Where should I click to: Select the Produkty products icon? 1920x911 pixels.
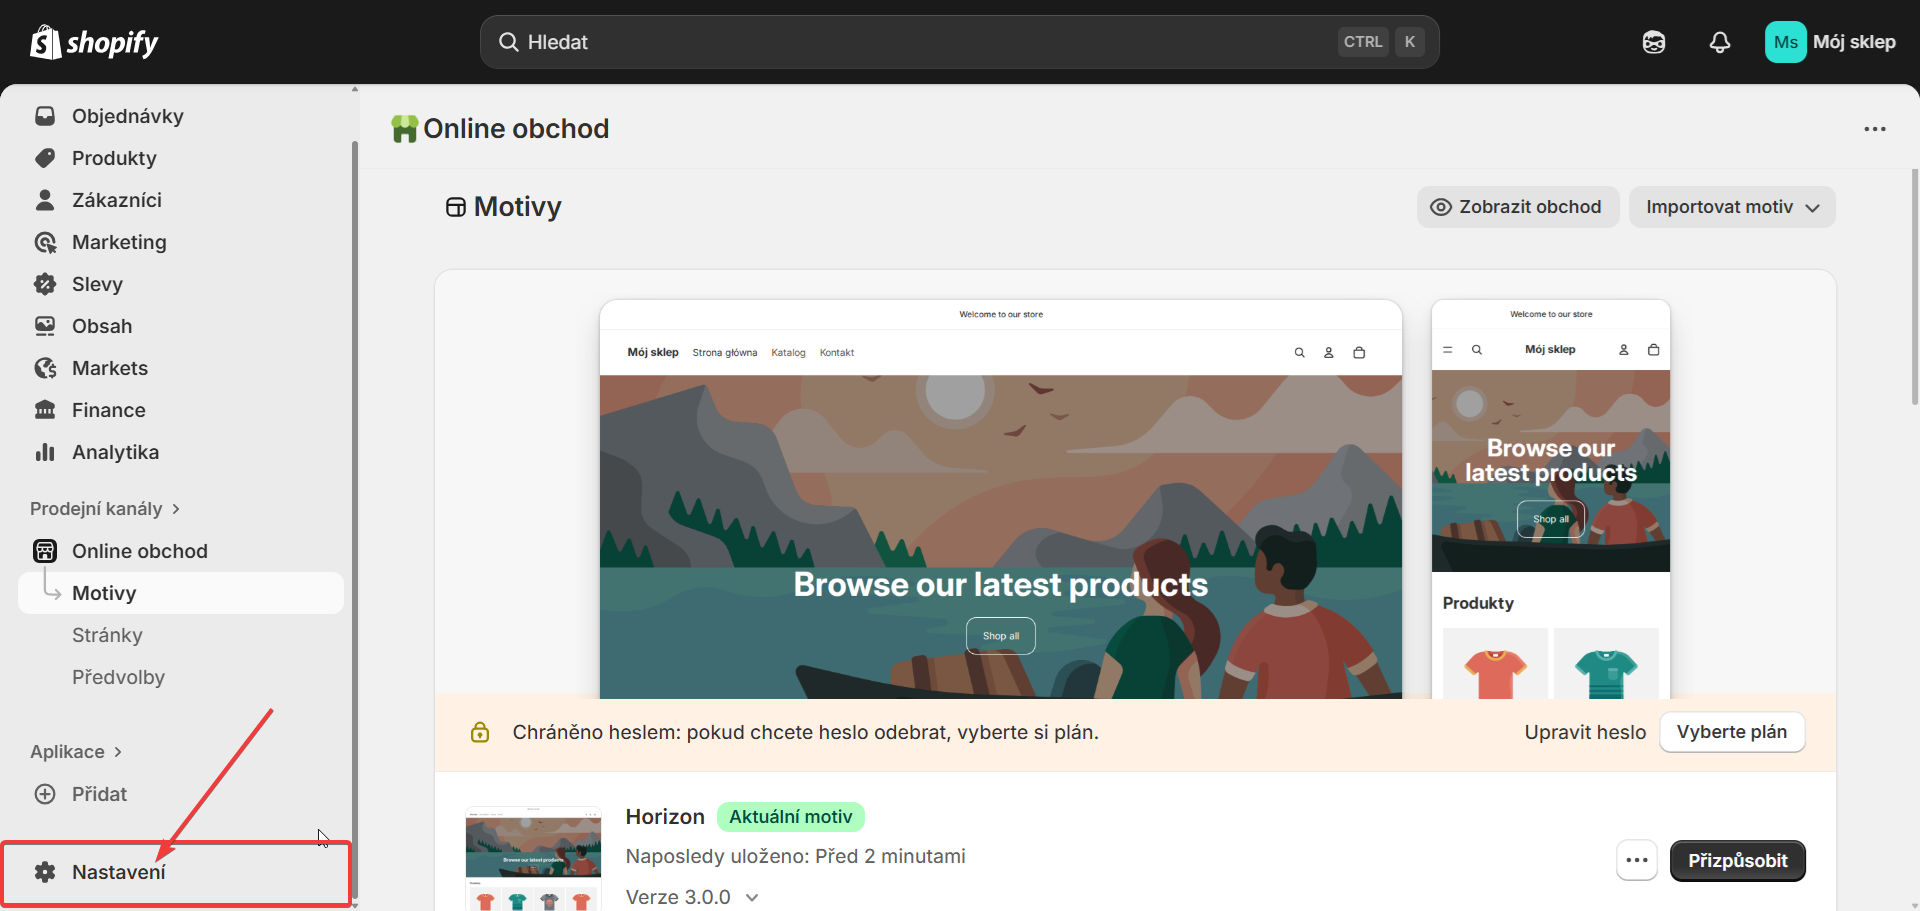click(x=46, y=157)
